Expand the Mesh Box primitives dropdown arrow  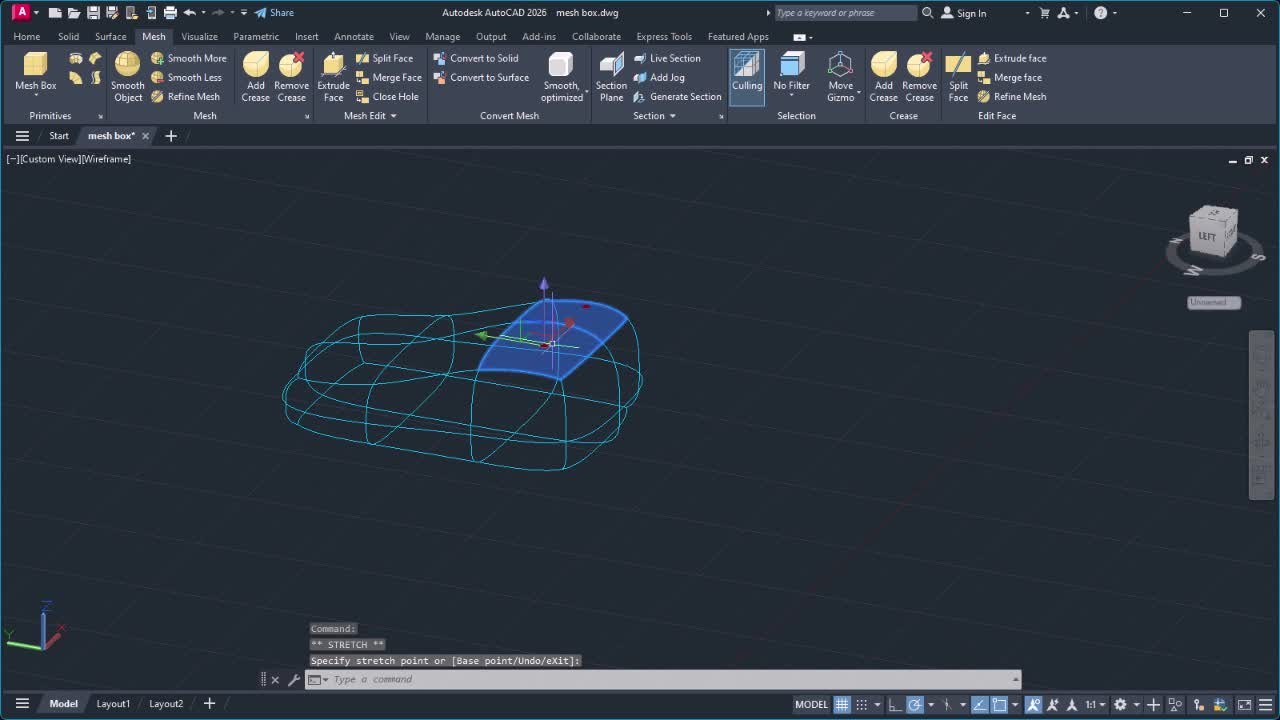[36, 97]
